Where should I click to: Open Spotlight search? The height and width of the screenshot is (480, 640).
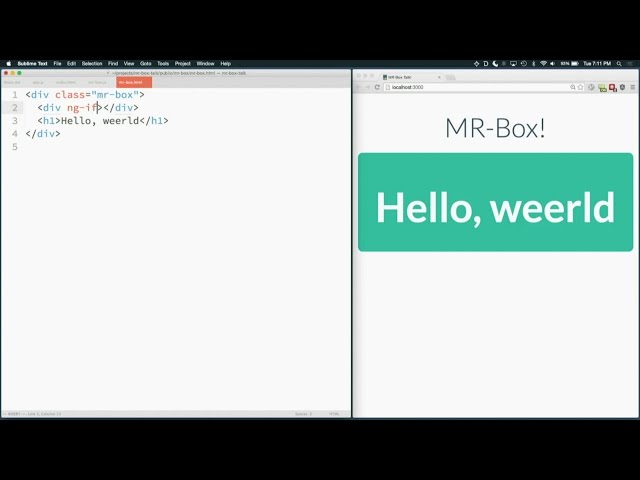tap(619, 64)
